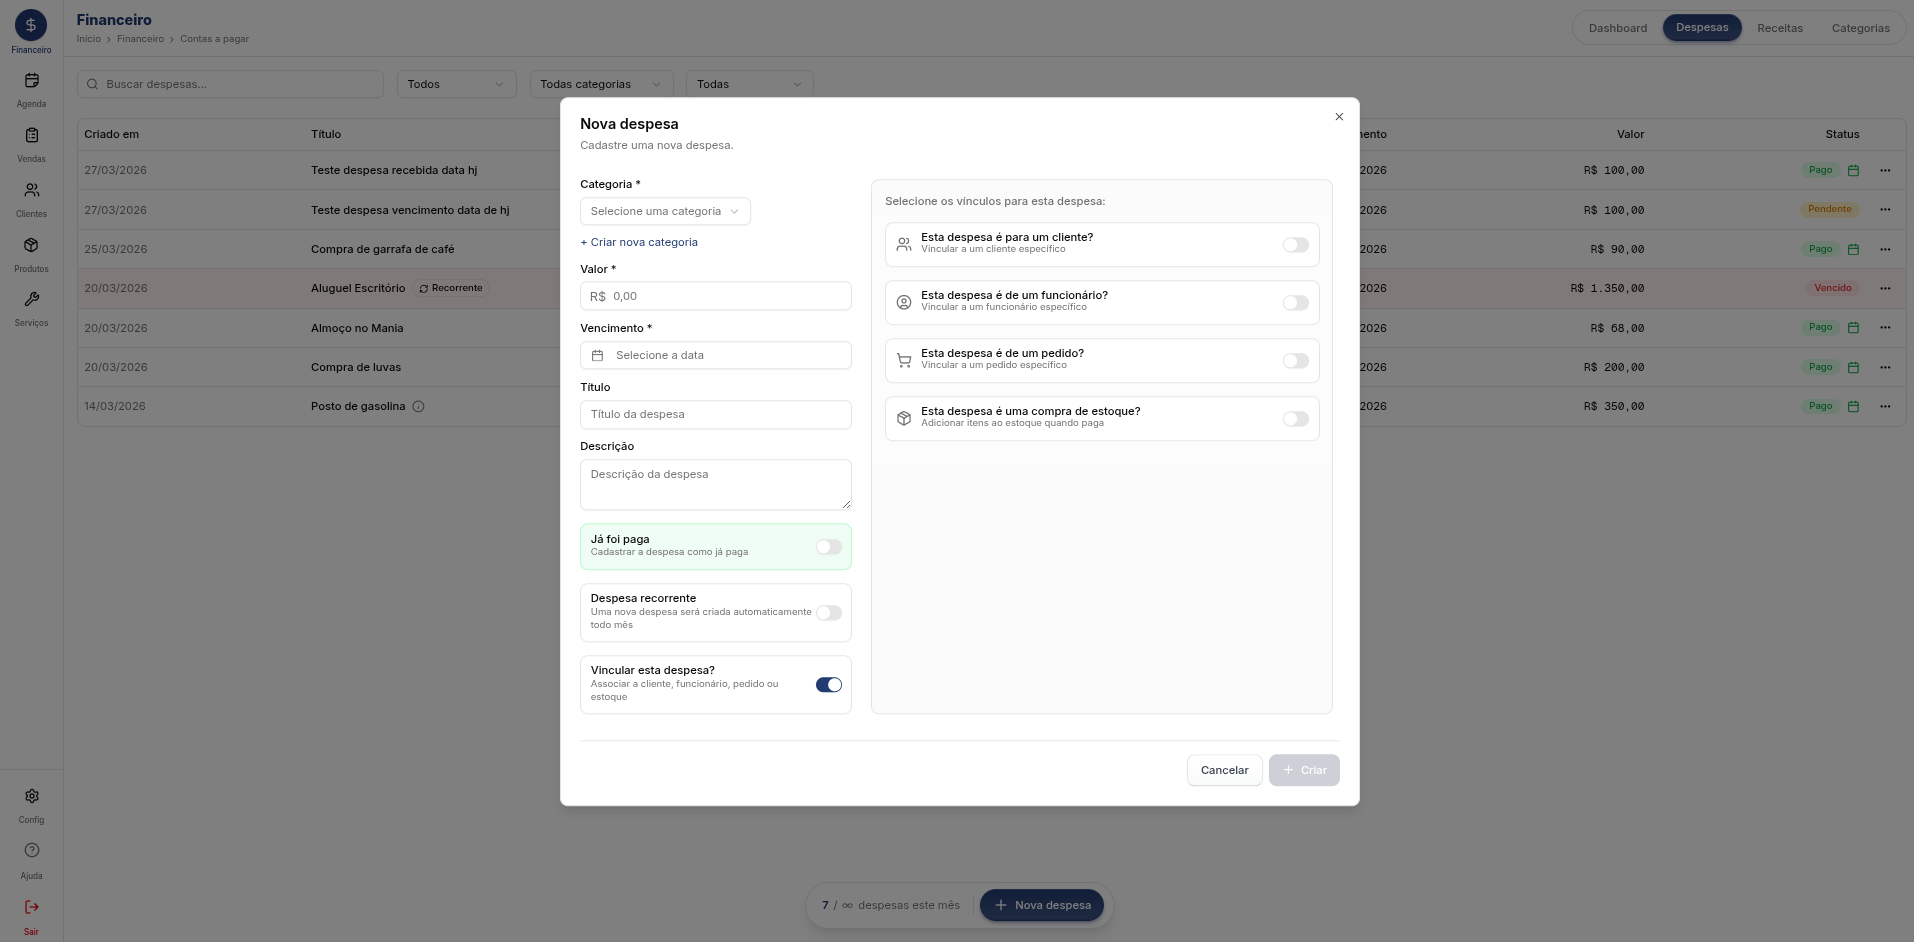Click the Vencido status badge
Screen dimensions: 1914x942
(x=1833, y=288)
